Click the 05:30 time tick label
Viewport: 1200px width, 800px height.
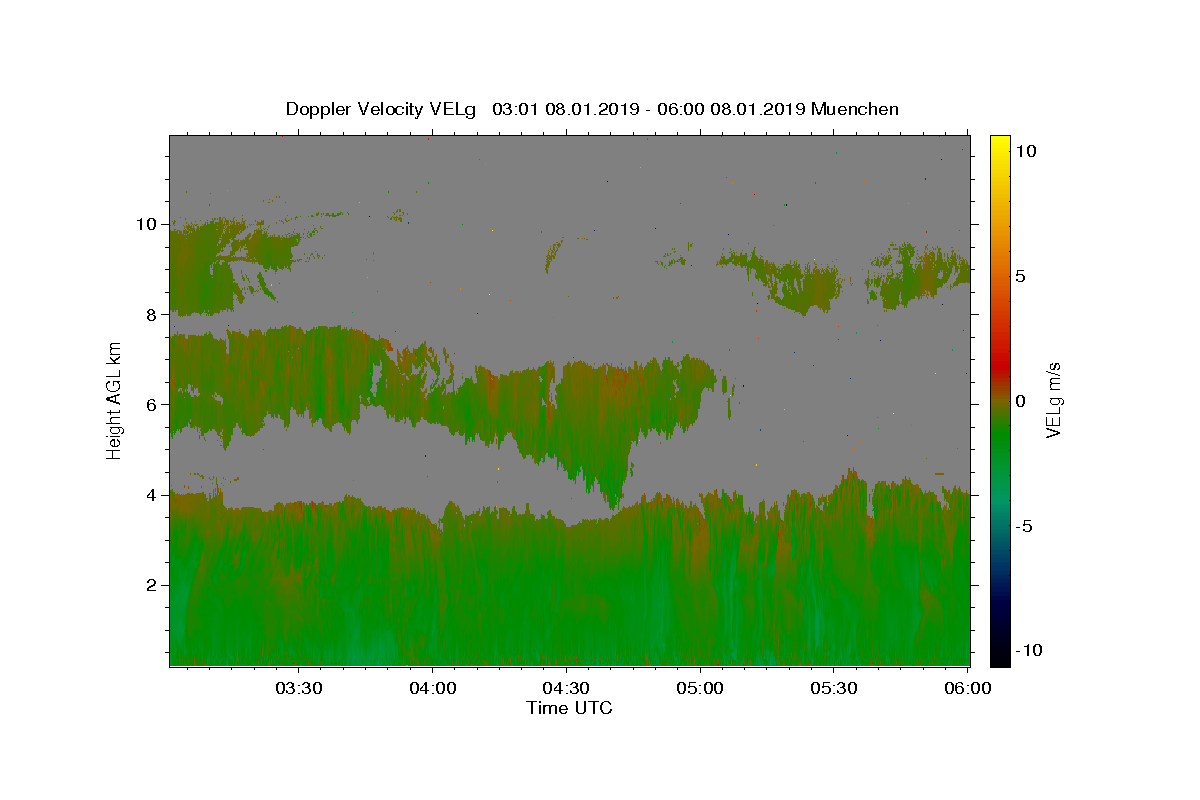pos(834,688)
